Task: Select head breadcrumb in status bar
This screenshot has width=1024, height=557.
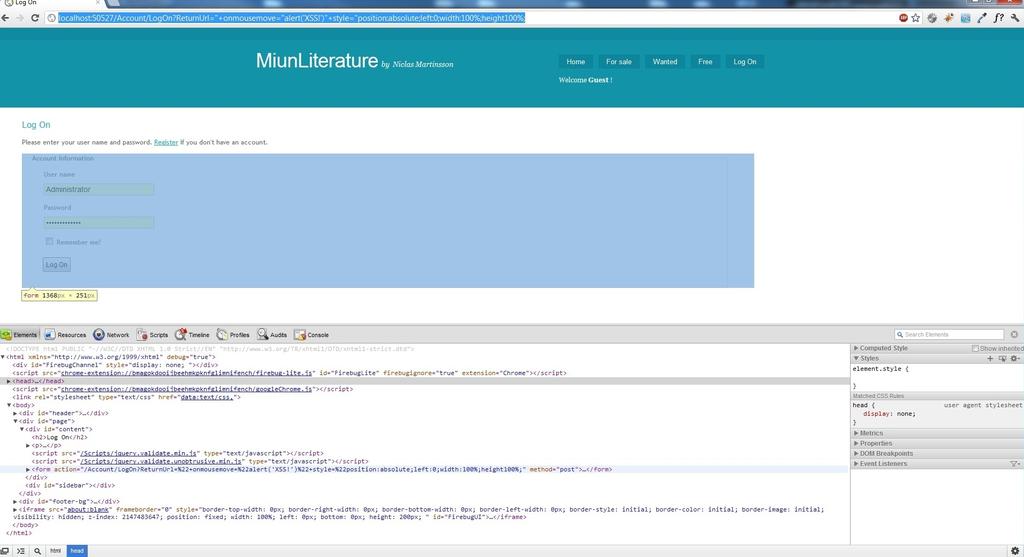Action: [x=77, y=551]
